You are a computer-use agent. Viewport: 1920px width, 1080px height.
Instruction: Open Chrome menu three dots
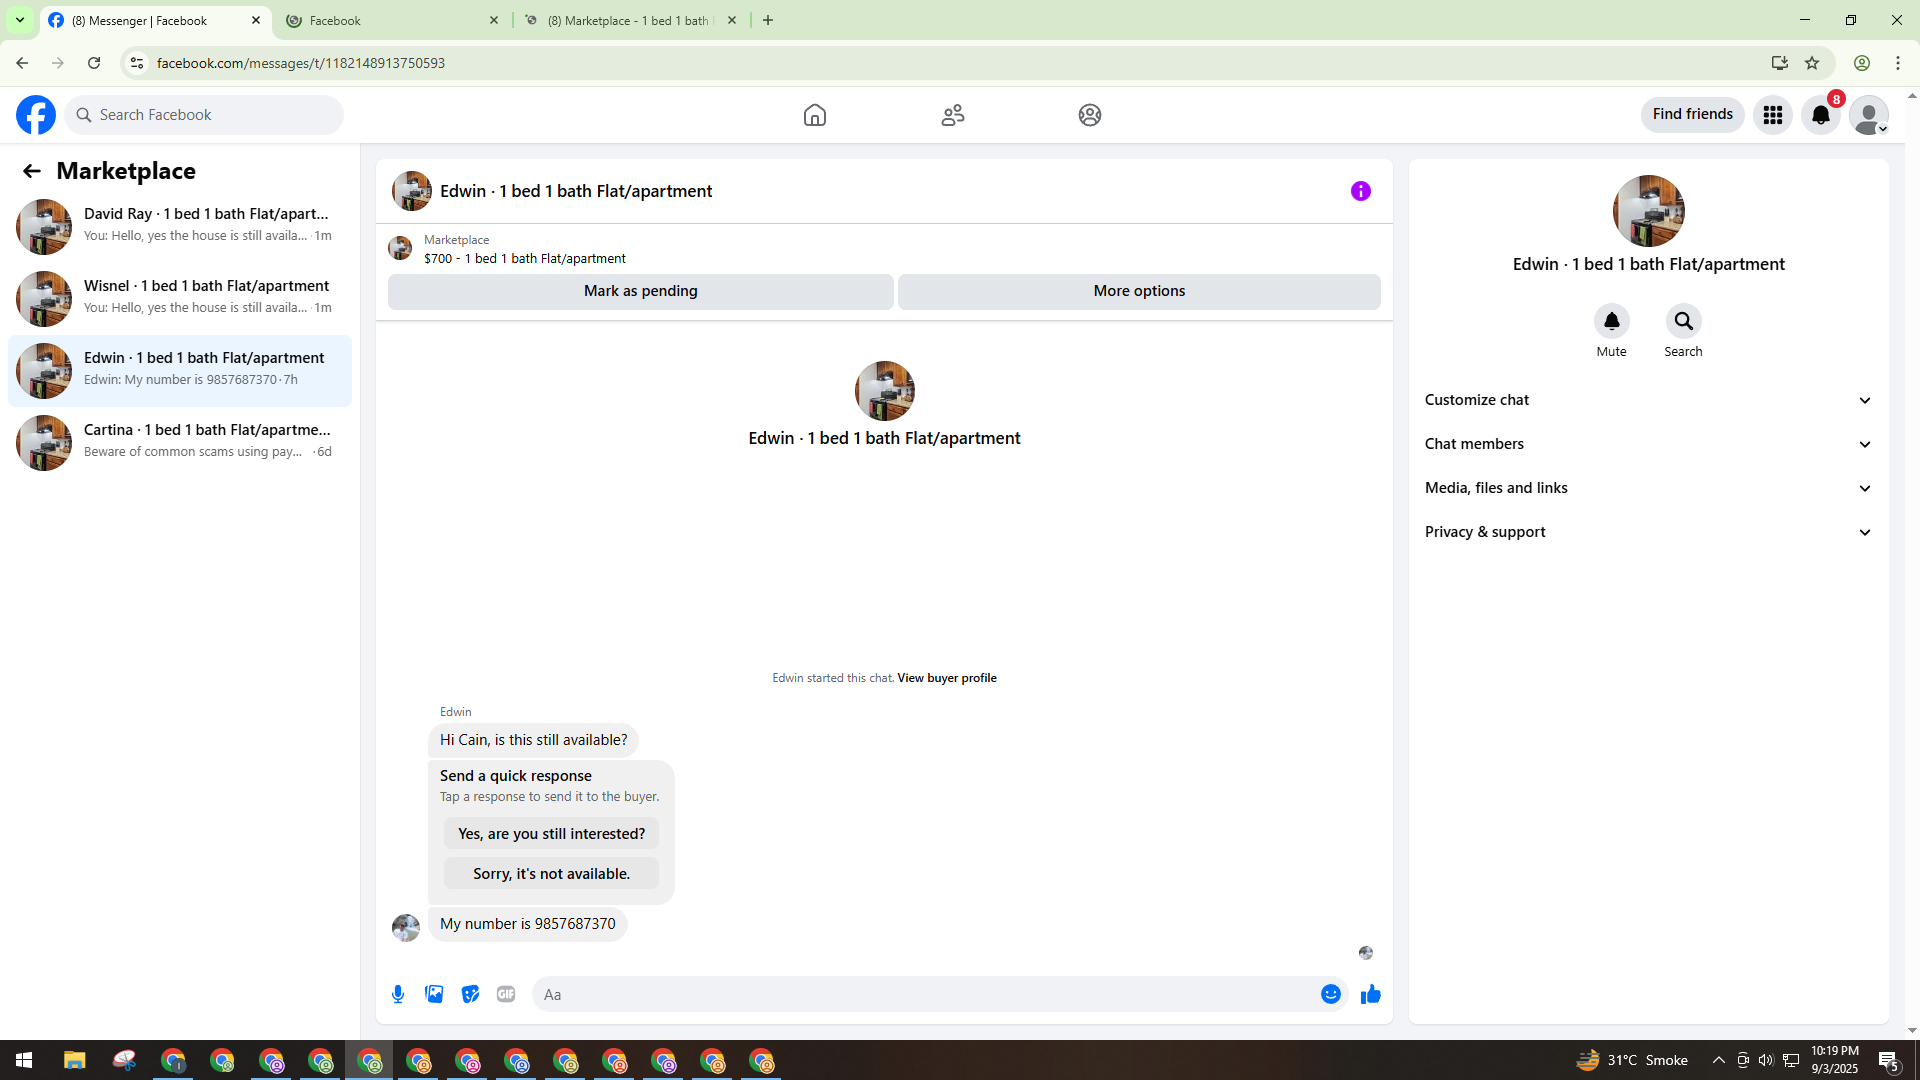(1898, 63)
